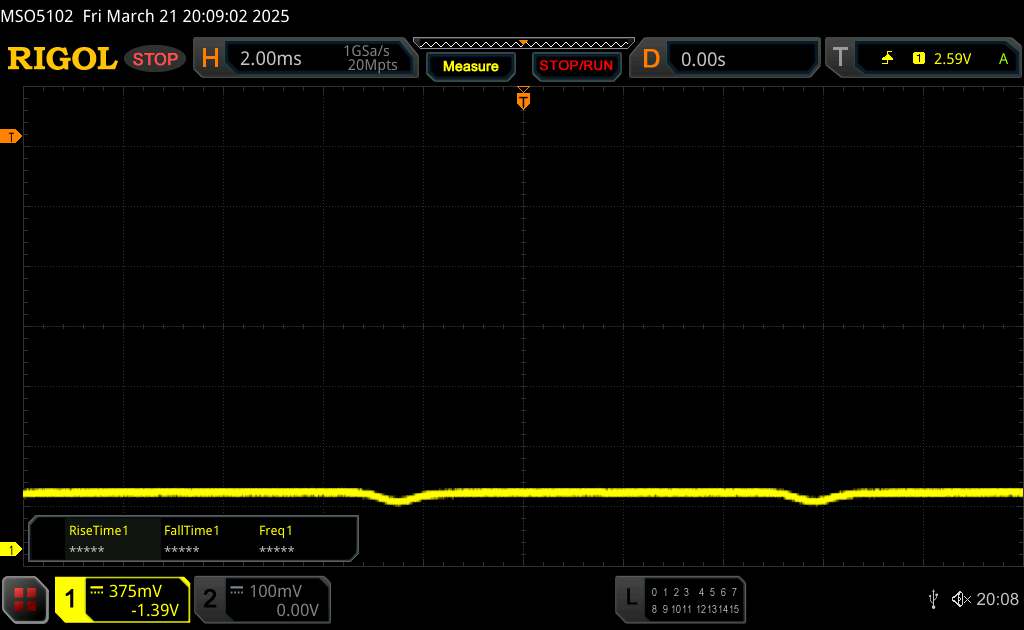Open the 2.00ms horizontal timebase setting
The image size is (1024, 630).
click(271, 59)
